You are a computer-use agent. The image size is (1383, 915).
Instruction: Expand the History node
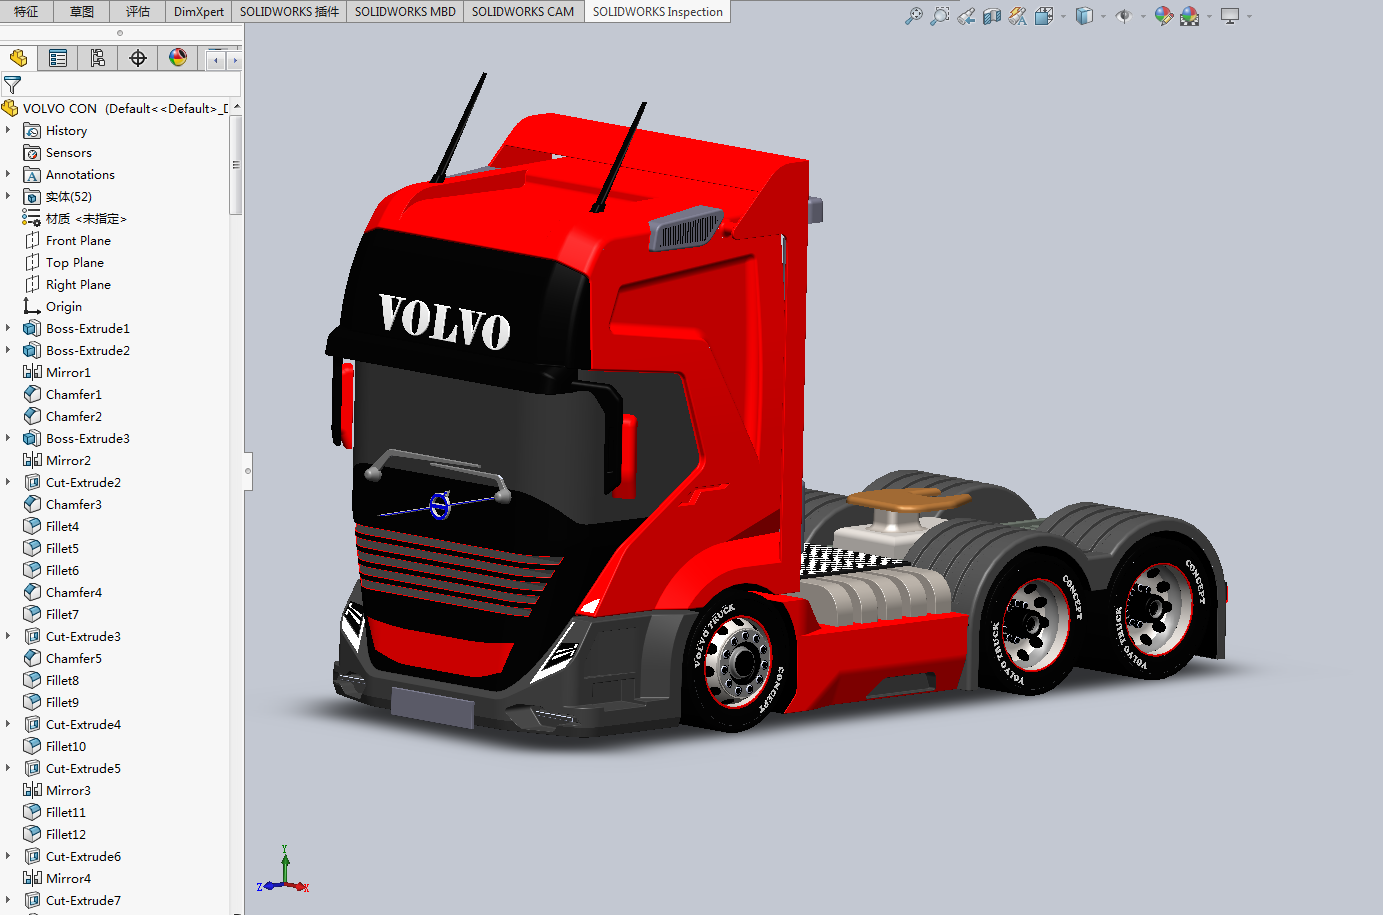[x=8, y=130]
